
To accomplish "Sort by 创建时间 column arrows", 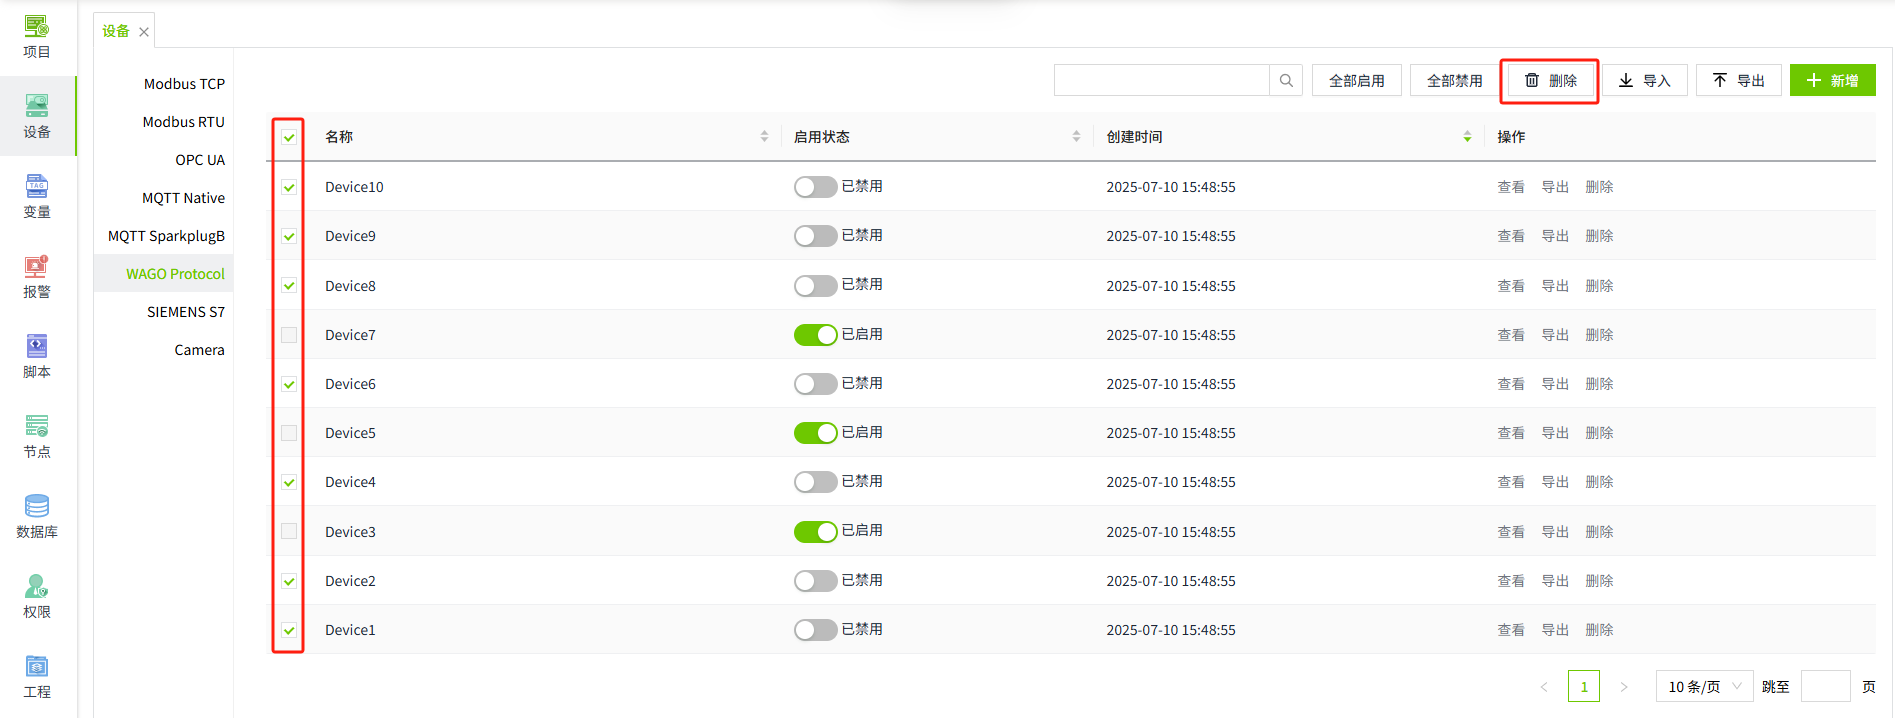I will click(x=1467, y=137).
